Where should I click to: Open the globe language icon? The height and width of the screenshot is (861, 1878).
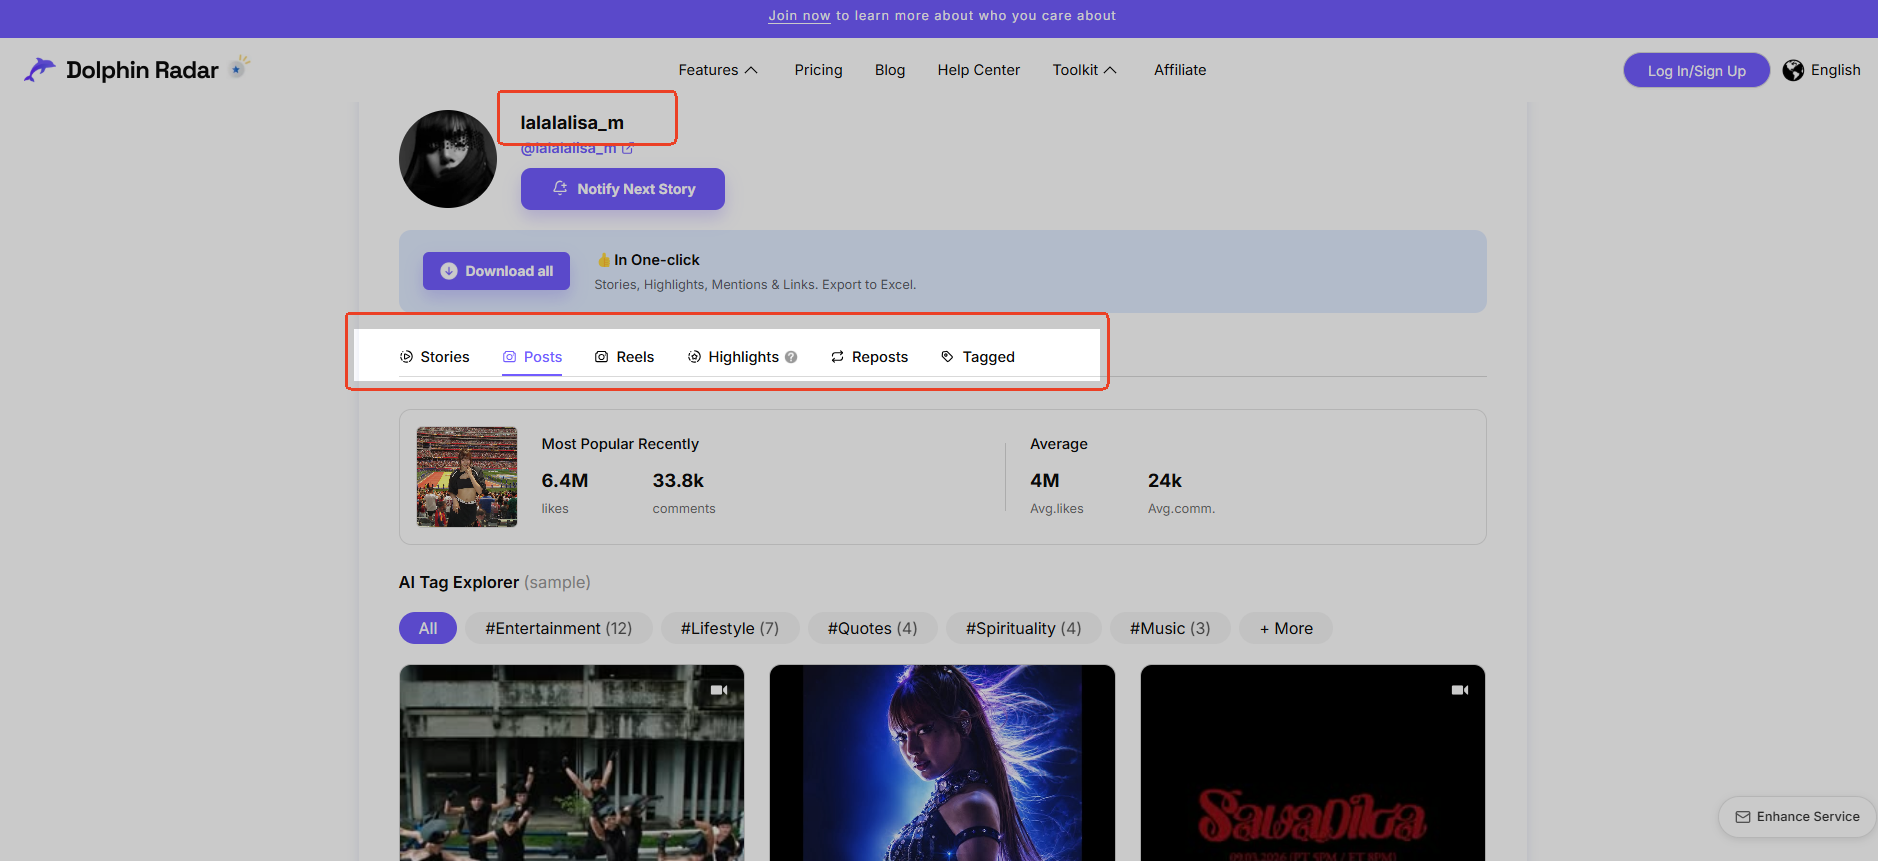pos(1793,70)
